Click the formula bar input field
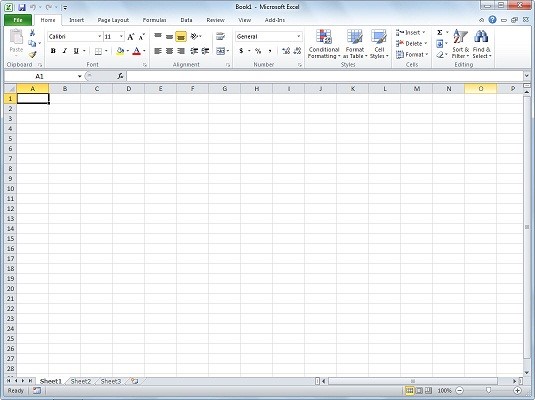Screen dimensions: 535x400 click(x=324, y=76)
